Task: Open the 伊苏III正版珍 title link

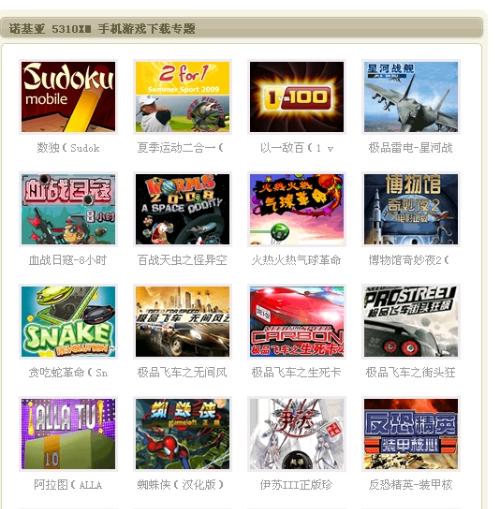Action: pyautogui.click(x=296, y=485)
